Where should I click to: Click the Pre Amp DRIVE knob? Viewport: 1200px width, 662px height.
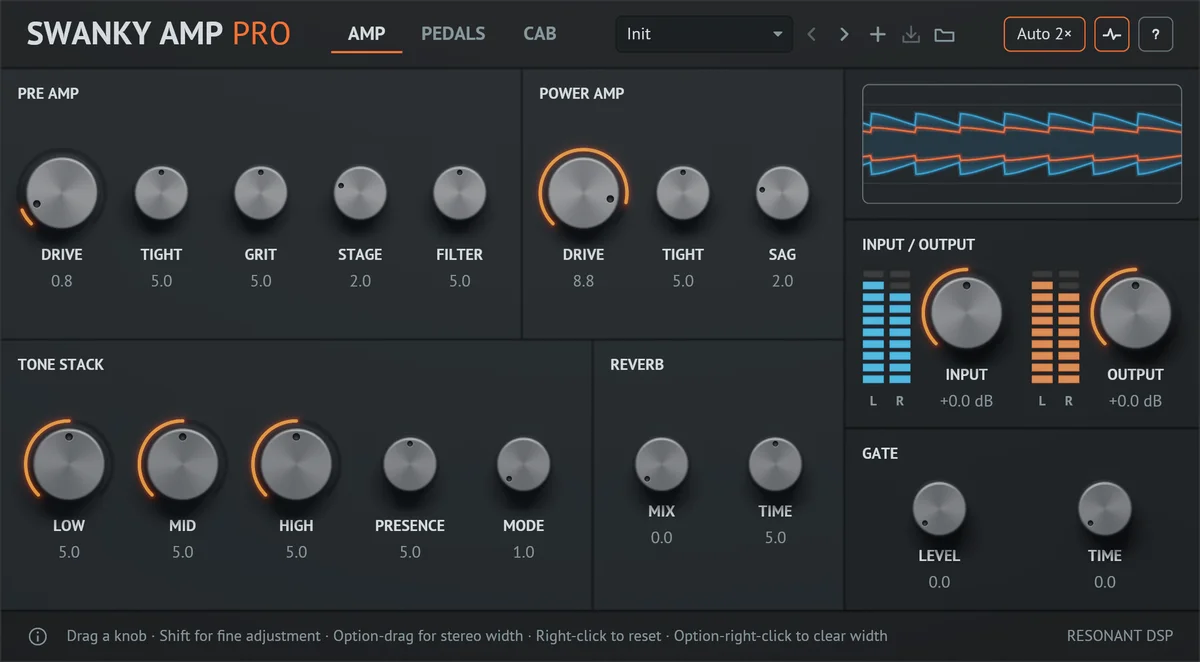coord(61,193)
